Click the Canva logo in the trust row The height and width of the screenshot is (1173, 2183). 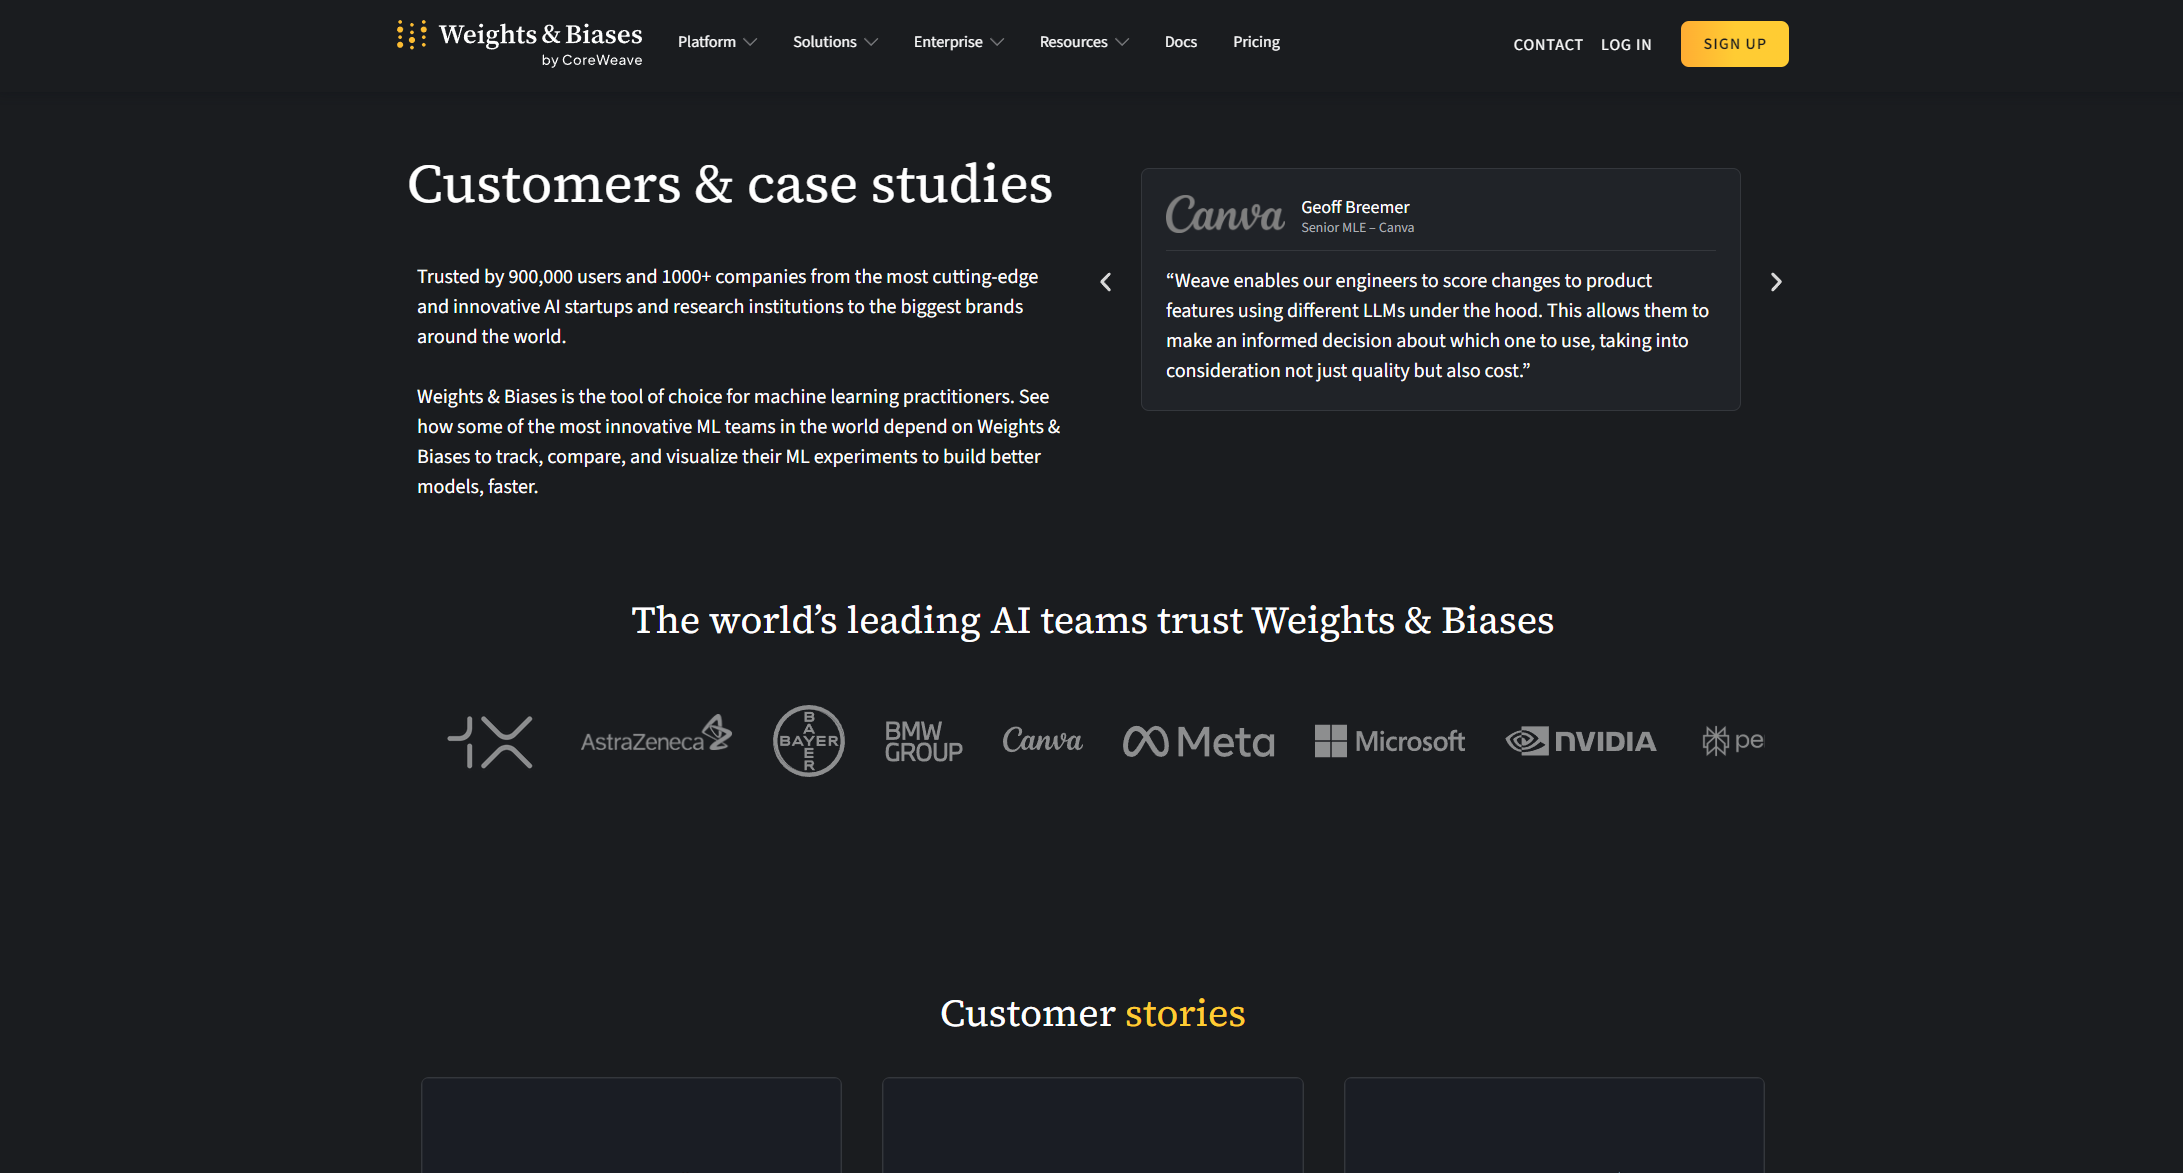[1042, 740]
